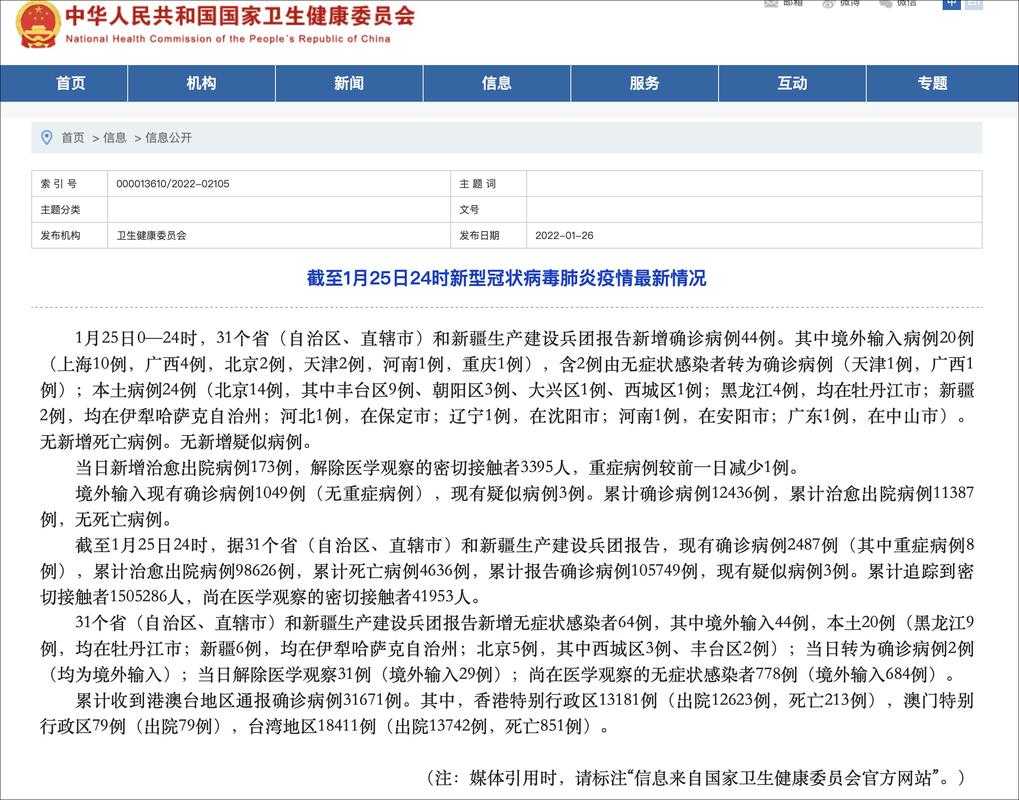Open the 服务 navigation menu

click(644, 83)
